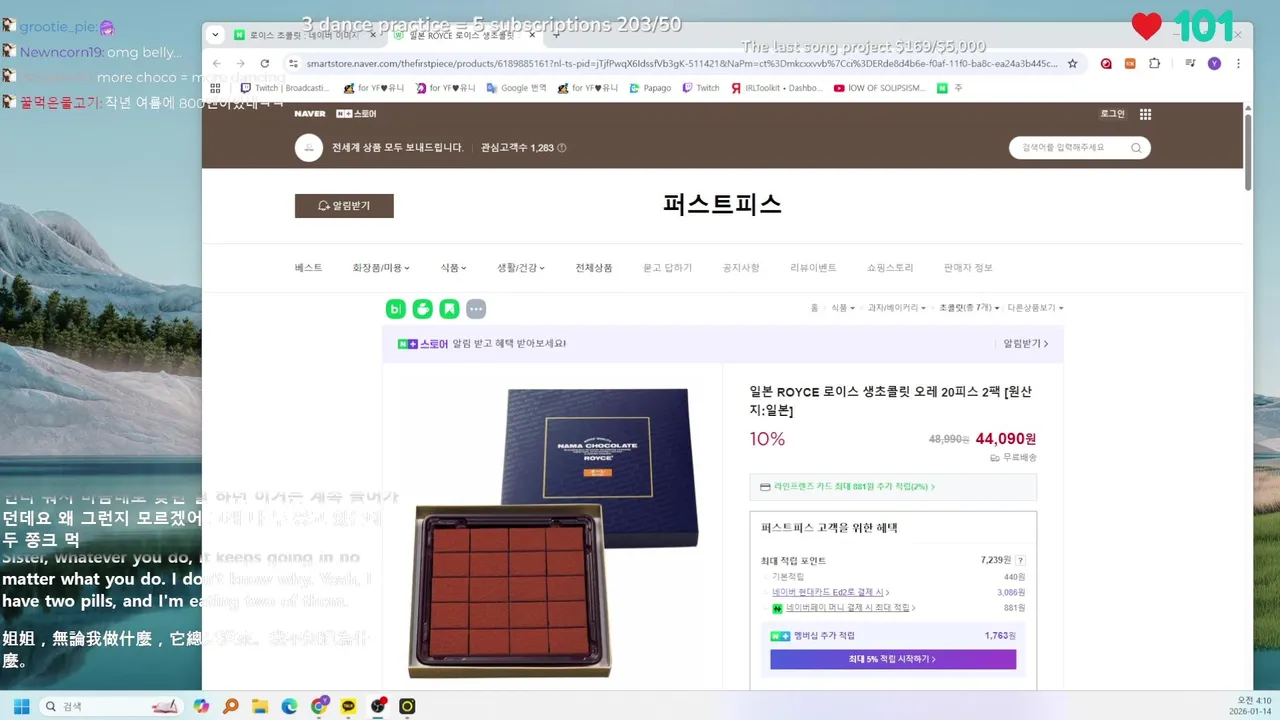Viewport: 1280px width, 720px height.
Task: Expand the 다른상품보기 dropdown
Action: point(1035,308)
